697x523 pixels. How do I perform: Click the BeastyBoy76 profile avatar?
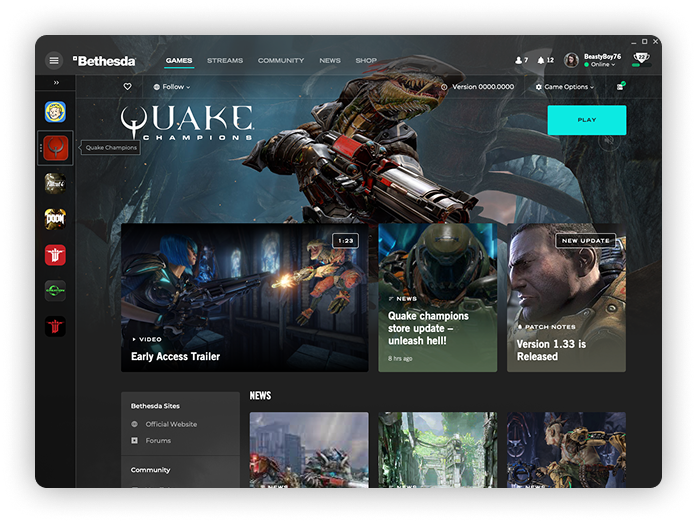point(571,60)
